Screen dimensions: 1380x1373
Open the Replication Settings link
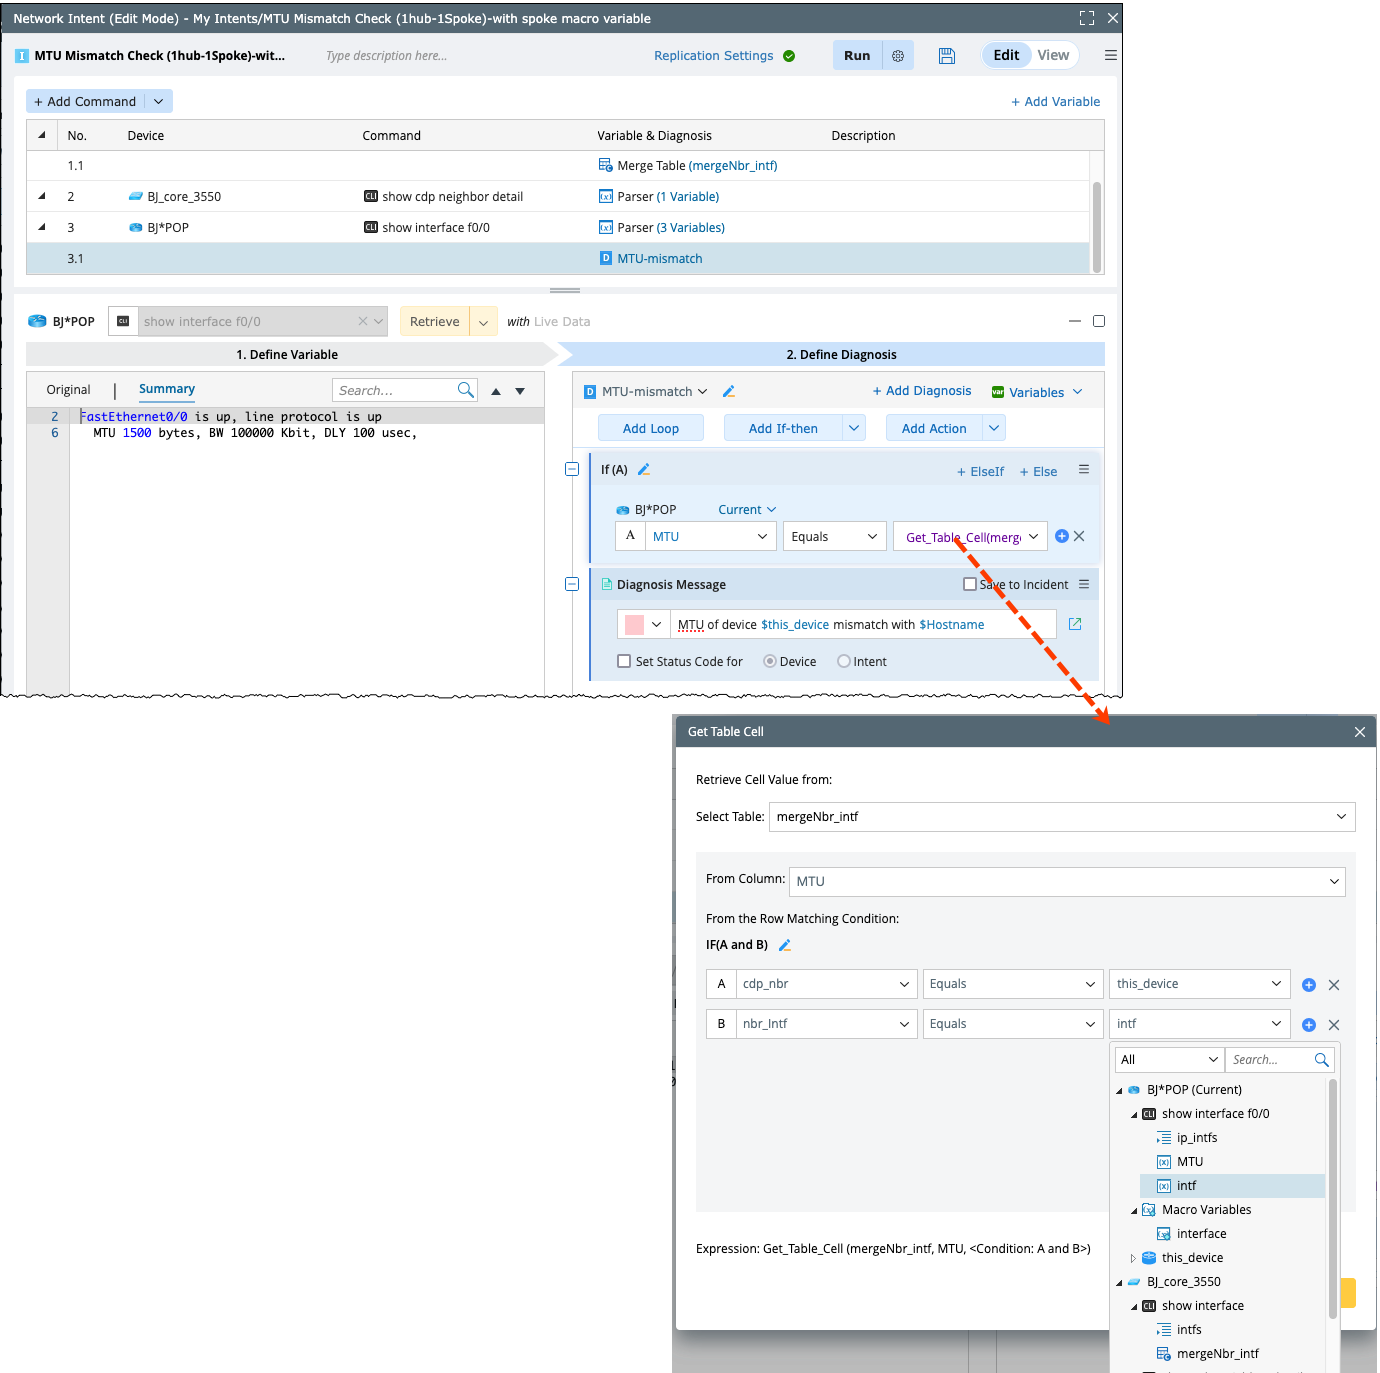tap(714, 56)
